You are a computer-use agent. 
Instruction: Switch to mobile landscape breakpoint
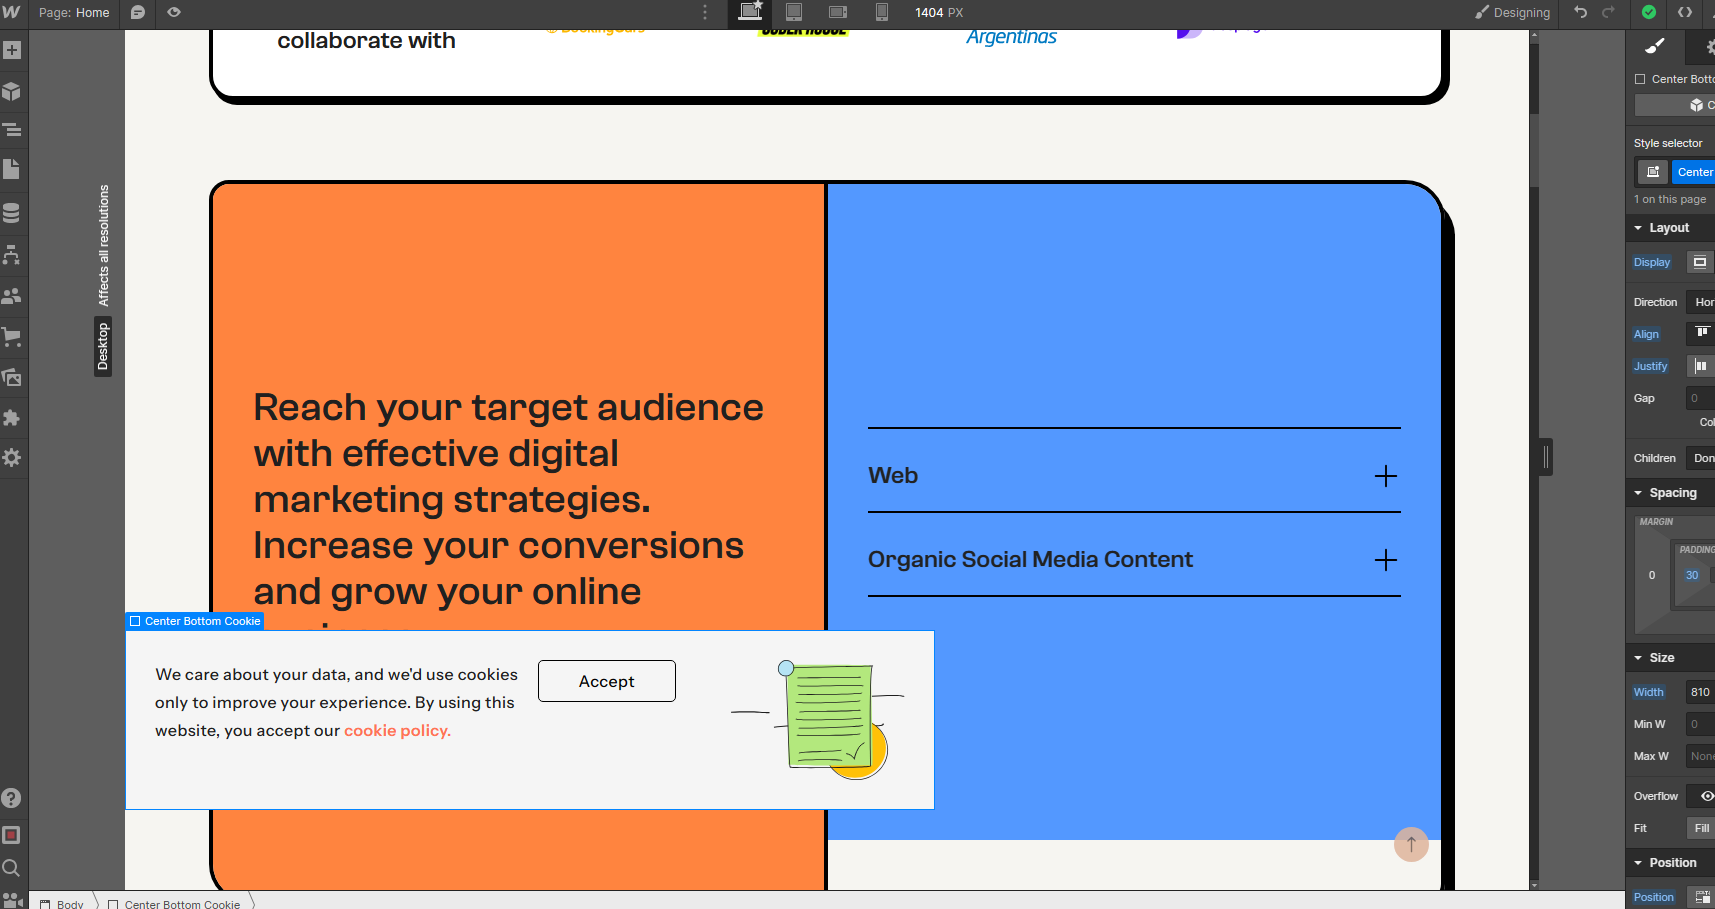click(x=838, y=12)
